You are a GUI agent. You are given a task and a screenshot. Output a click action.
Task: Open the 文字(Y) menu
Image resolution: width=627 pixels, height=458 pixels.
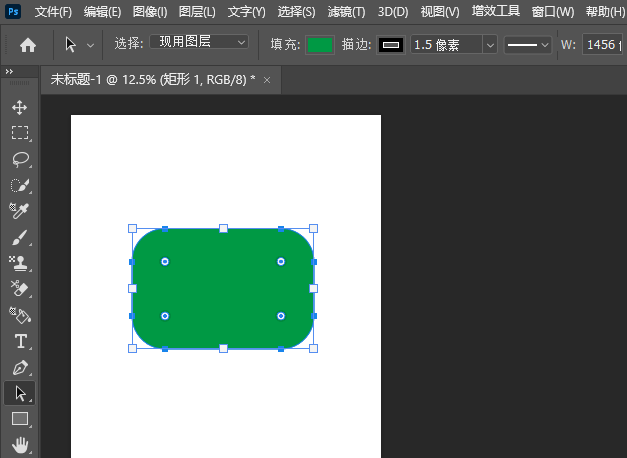pos(247,12)
